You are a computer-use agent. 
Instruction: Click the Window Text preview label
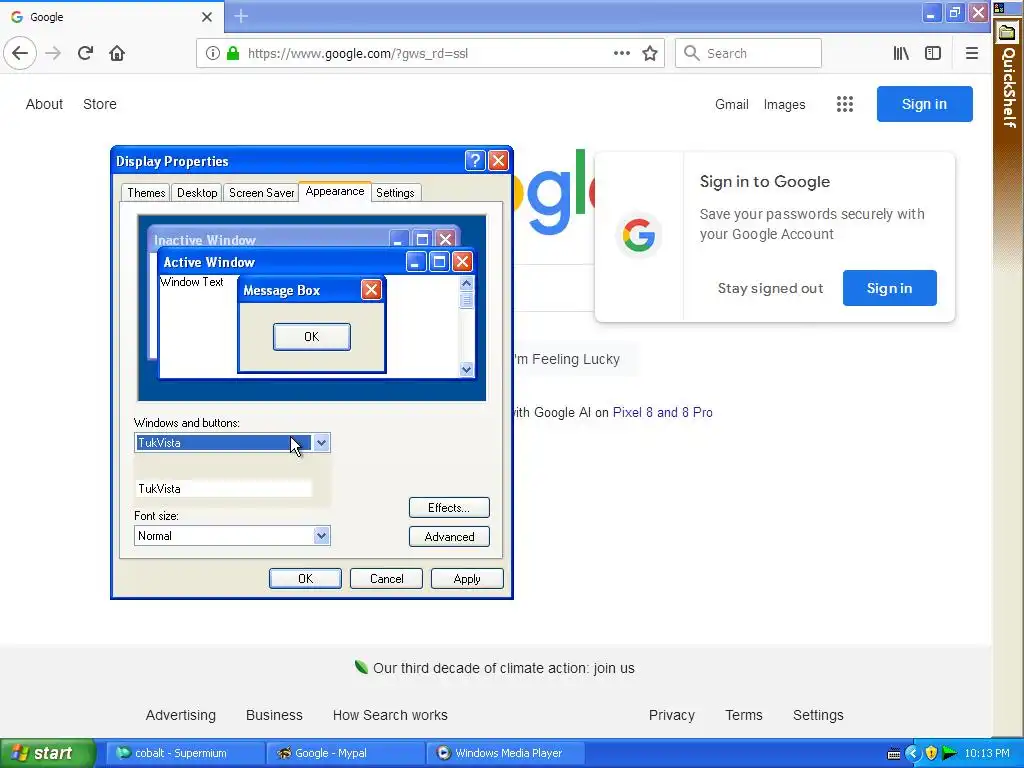click(x=191, y=282)
